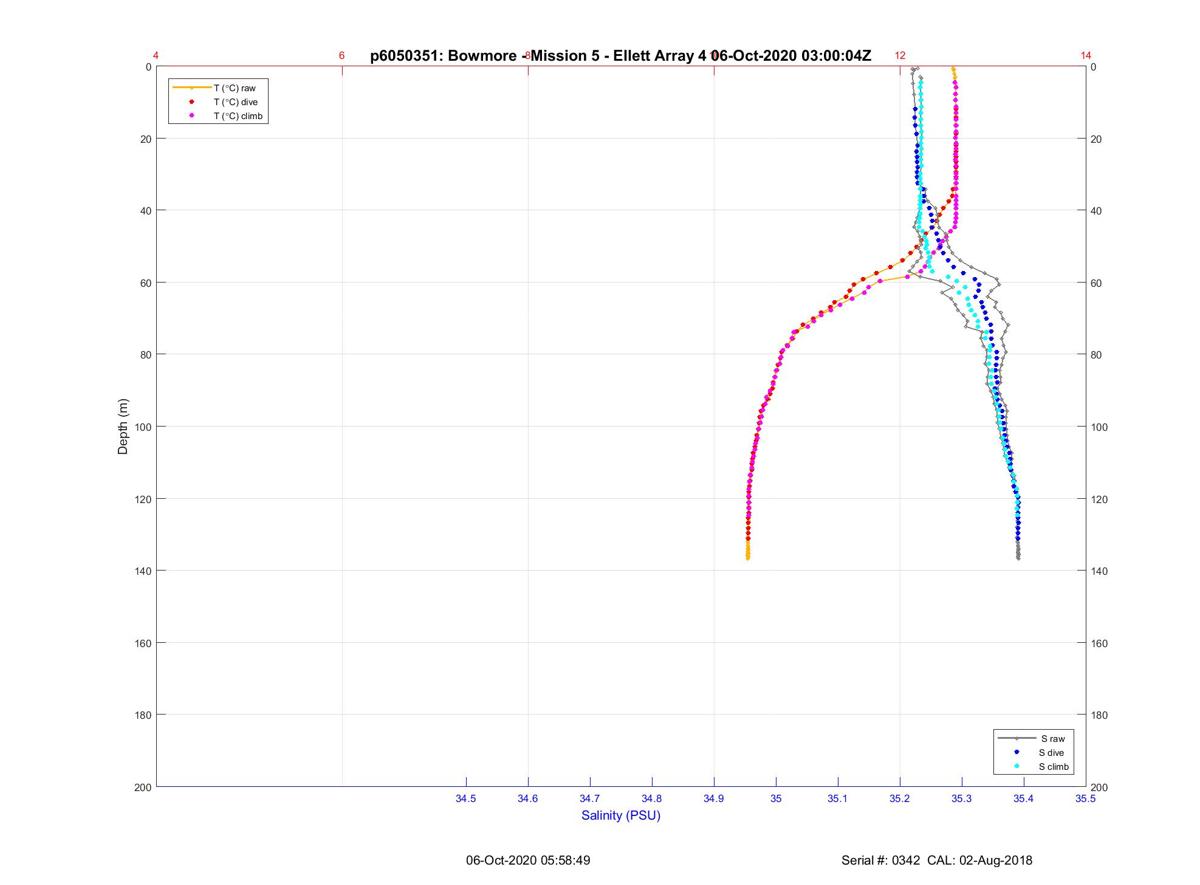Click the magenta dot marker for T climb
Screen dimensions: 1200x885
[x=191, y=116]
